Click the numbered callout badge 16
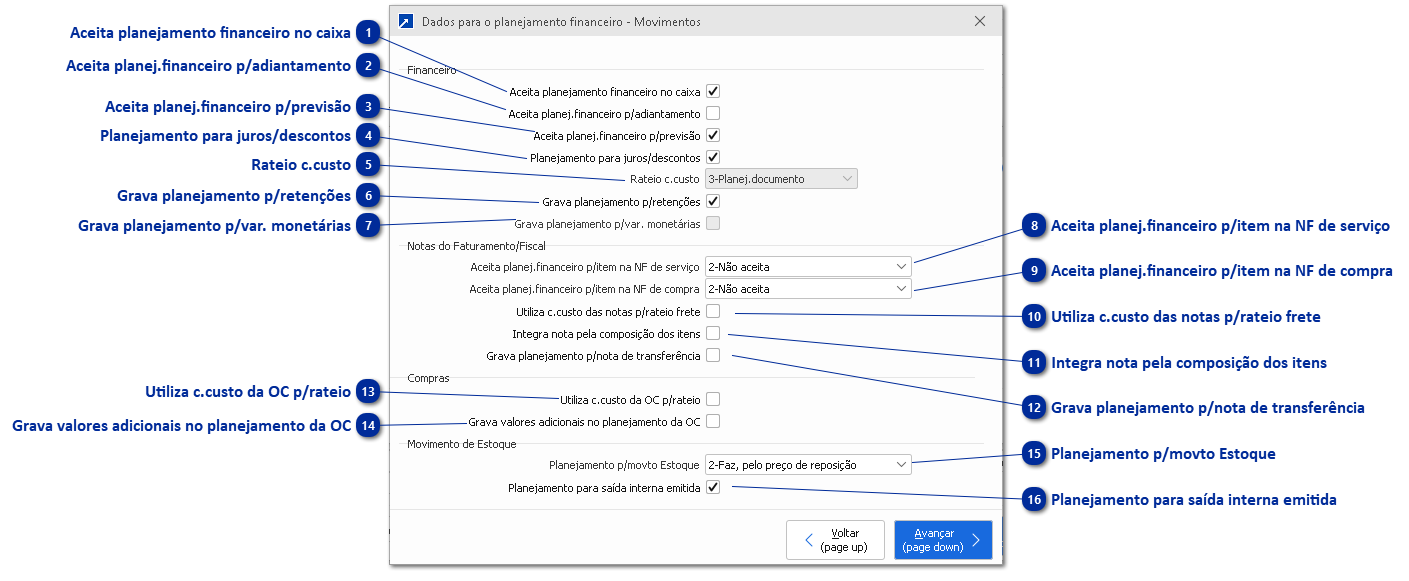Screen dimensions: 1409x581 coord(1033,499)
